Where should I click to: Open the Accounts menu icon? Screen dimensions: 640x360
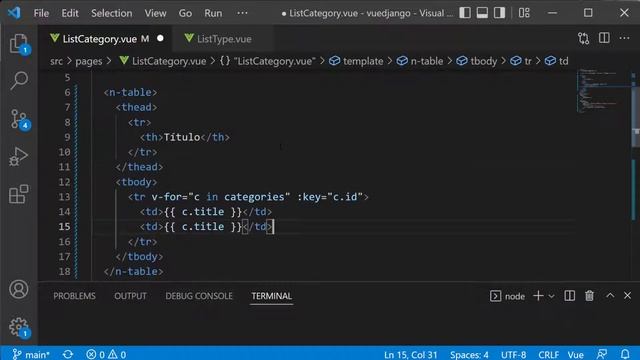click(x=19, y=289)
